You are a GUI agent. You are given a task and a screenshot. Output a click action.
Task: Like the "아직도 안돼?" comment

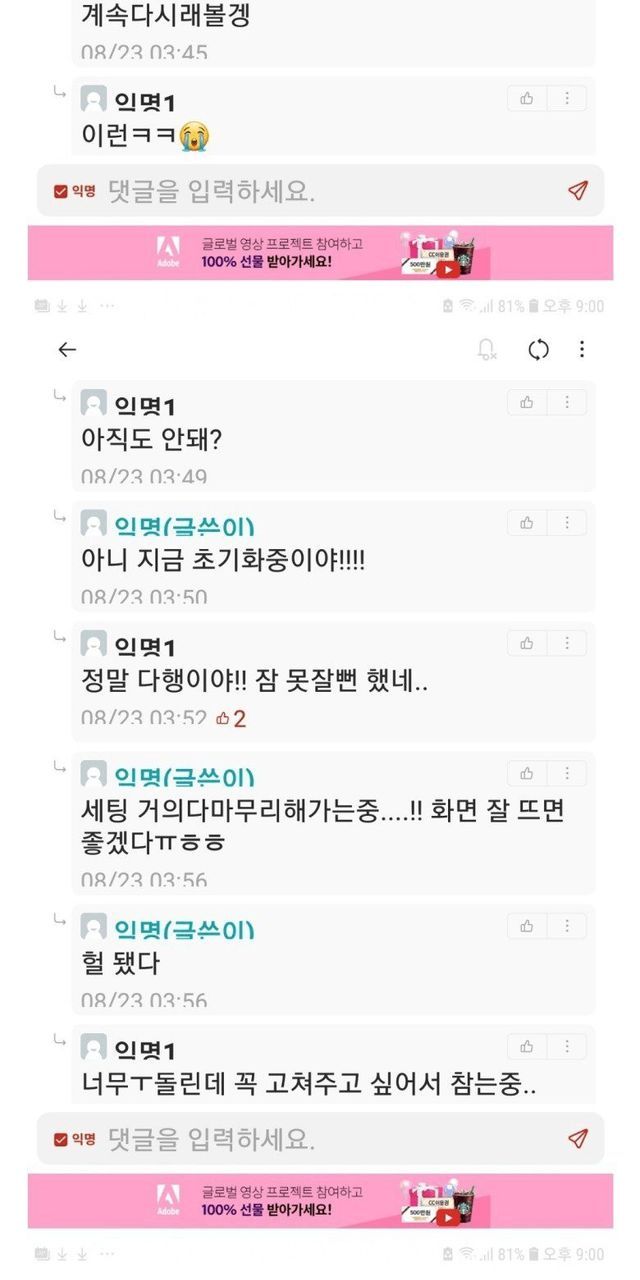[x=527, y=403]
